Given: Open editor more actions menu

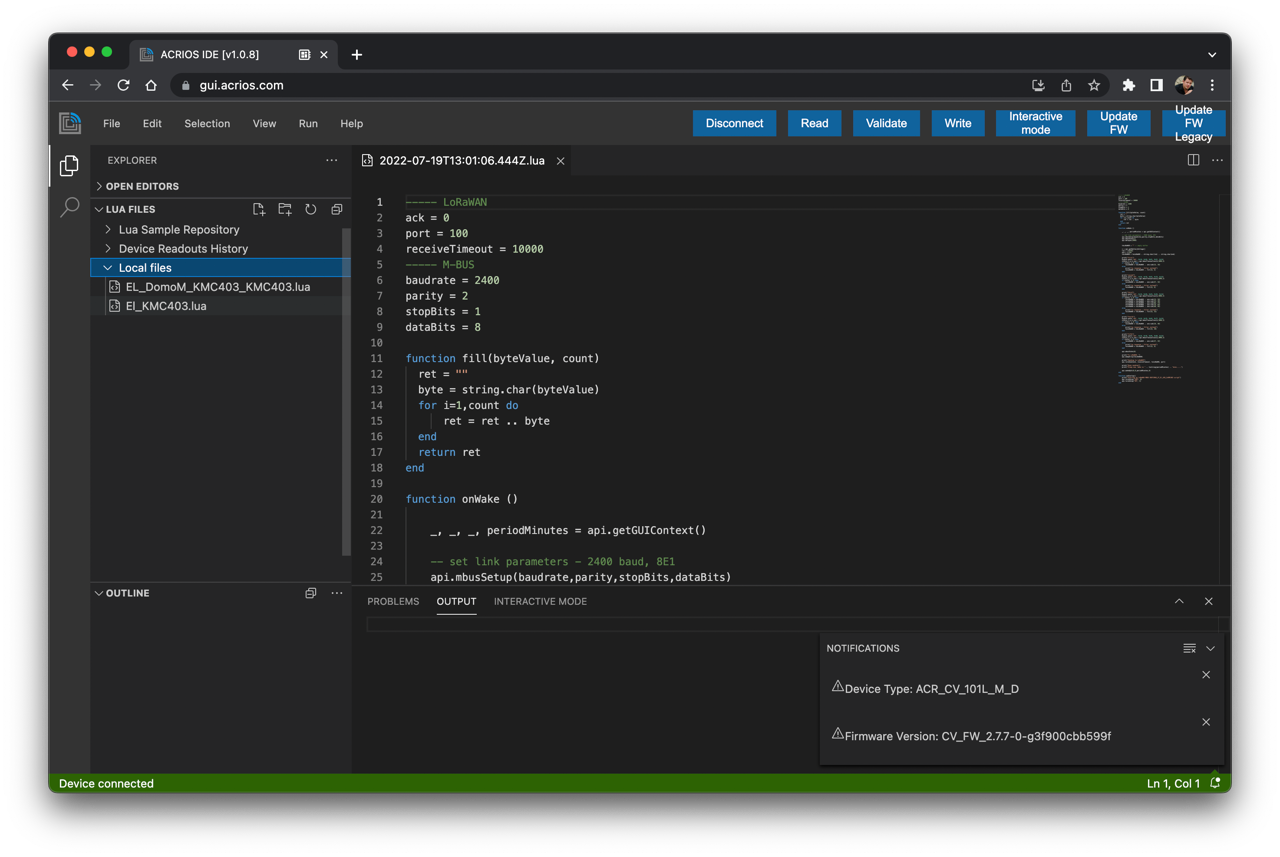Looking at the screenshot, I should click(x=1217, y=160).
